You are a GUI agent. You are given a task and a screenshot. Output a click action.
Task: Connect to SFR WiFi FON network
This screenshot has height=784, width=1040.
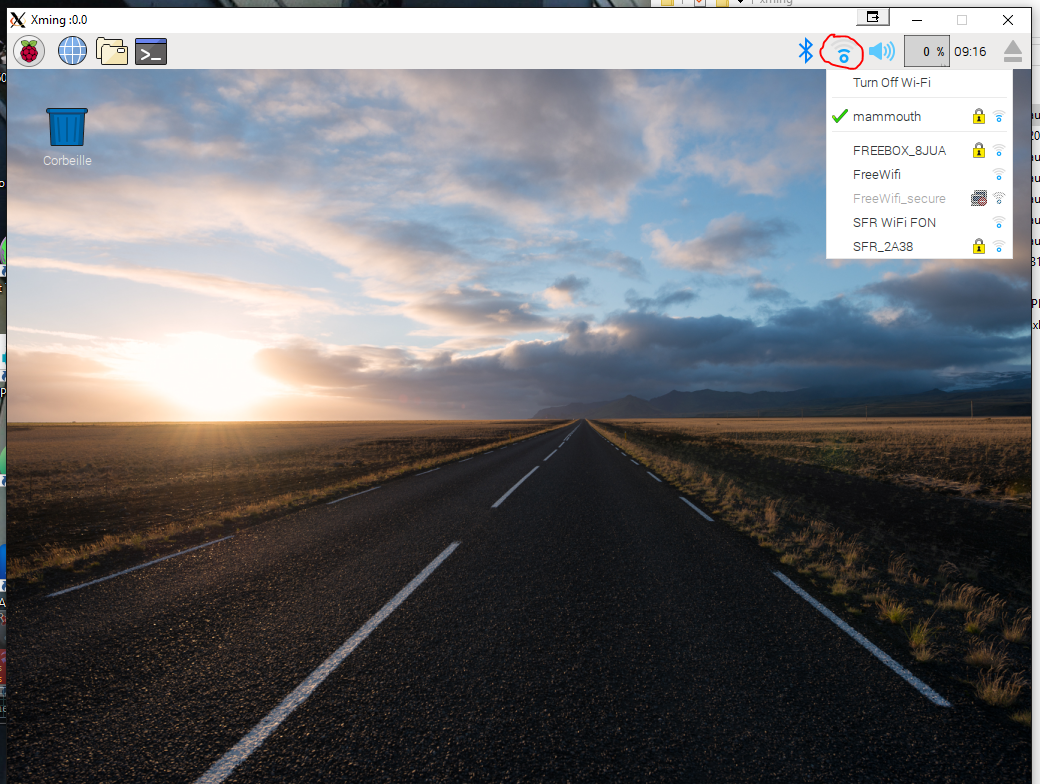click(x=919, y=222)
